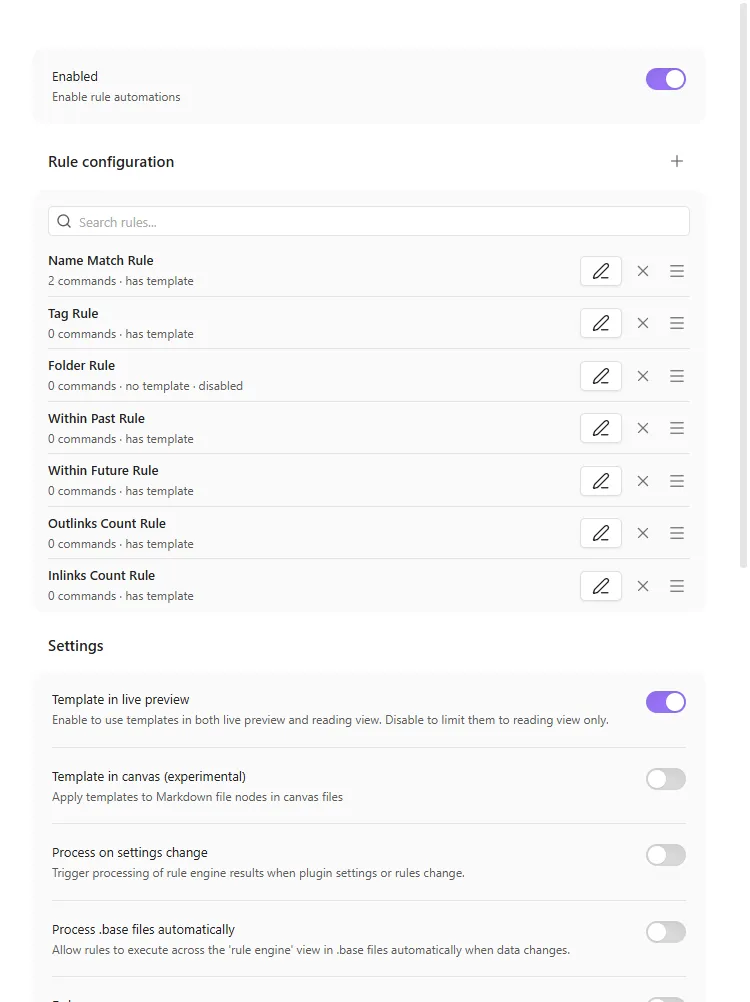This screenshot has width=750, height=1002.
Task: Click the Within Future Rule name
Action: click(103, 471)
